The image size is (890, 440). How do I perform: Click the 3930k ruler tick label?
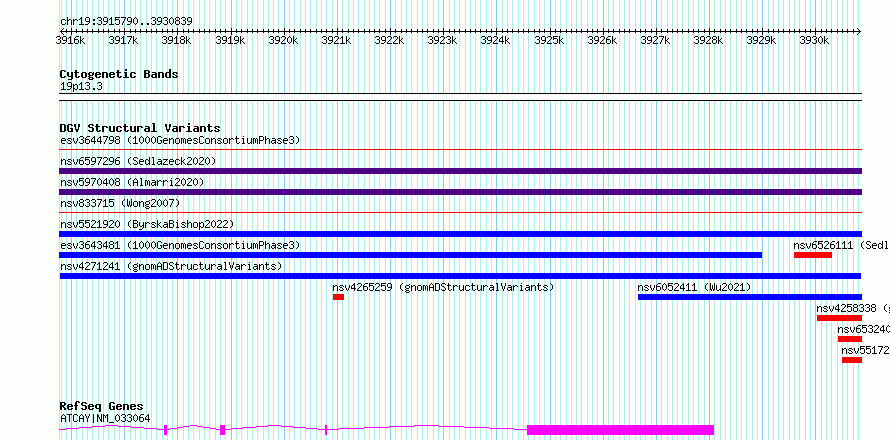pos(815,40)
